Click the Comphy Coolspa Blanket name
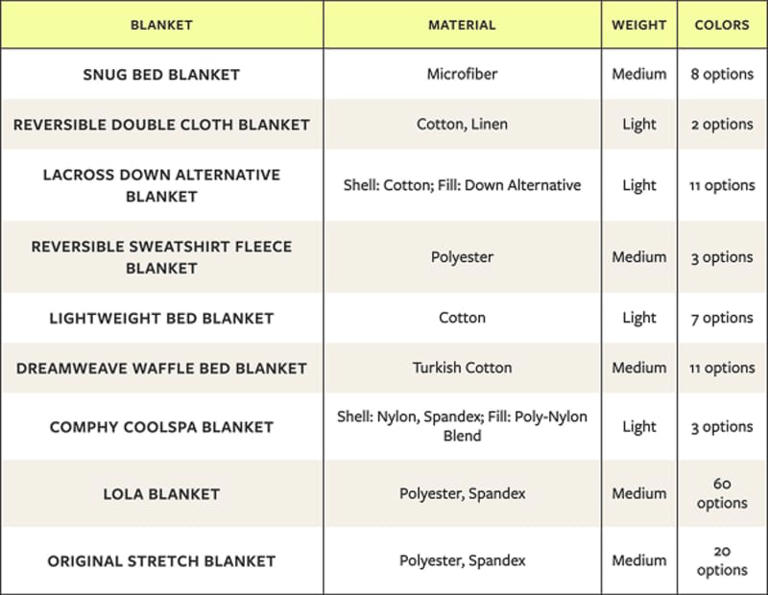The width and height of the screenshot is (768, 595). pos(162,427)
